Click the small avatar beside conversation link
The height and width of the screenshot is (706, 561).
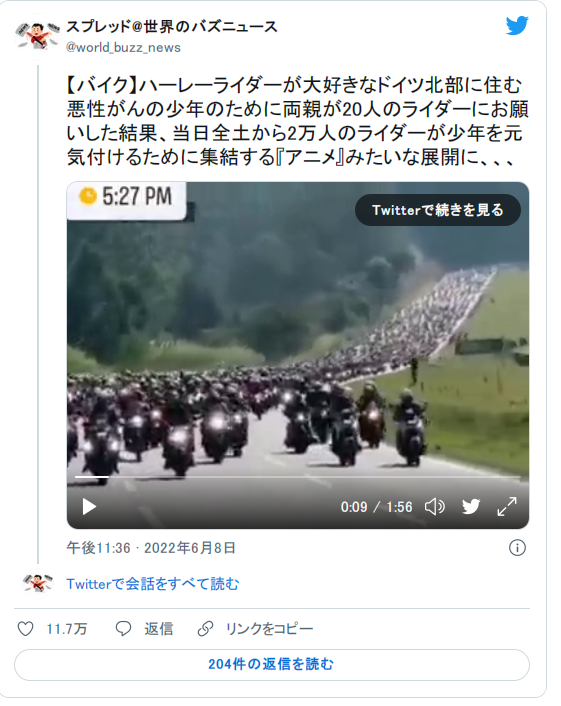(x=38, y=583)
